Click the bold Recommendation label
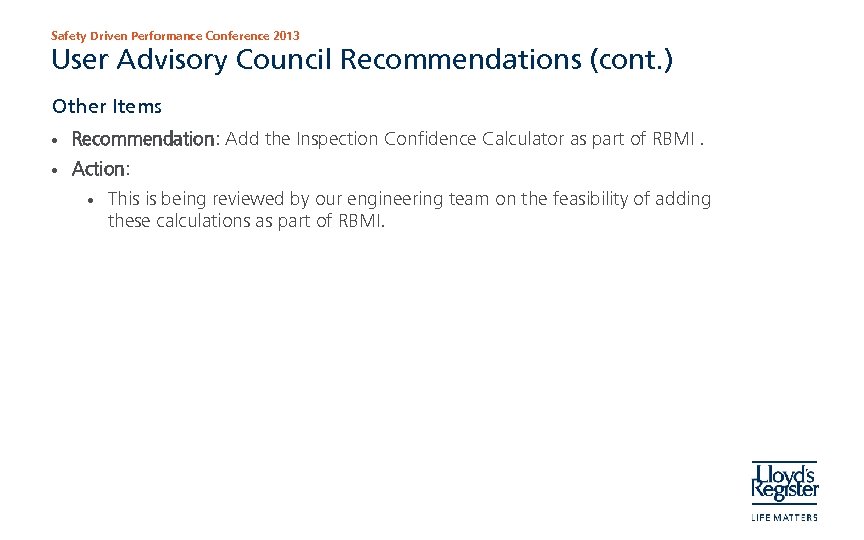The height and width of the screenshot is (540, 864). tap(144, 139)
